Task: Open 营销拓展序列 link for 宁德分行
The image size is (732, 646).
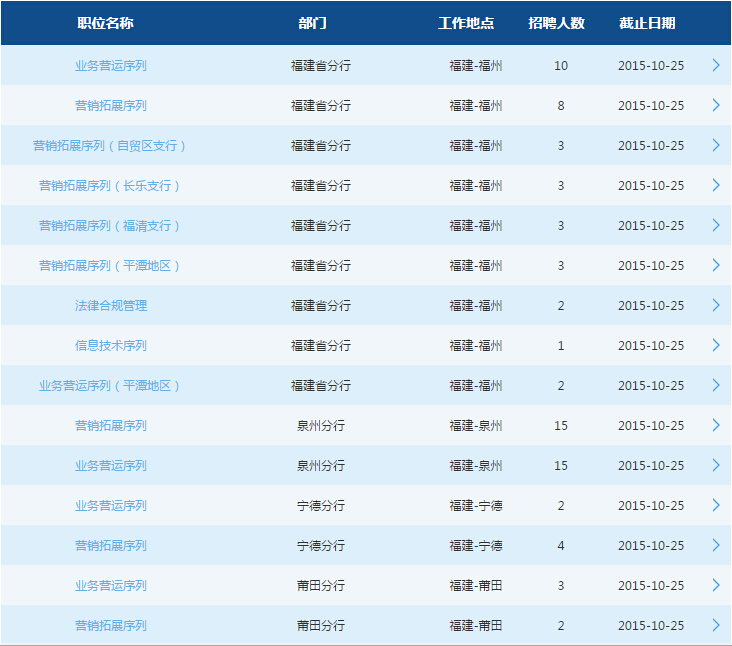Action: tap(110, 545)
